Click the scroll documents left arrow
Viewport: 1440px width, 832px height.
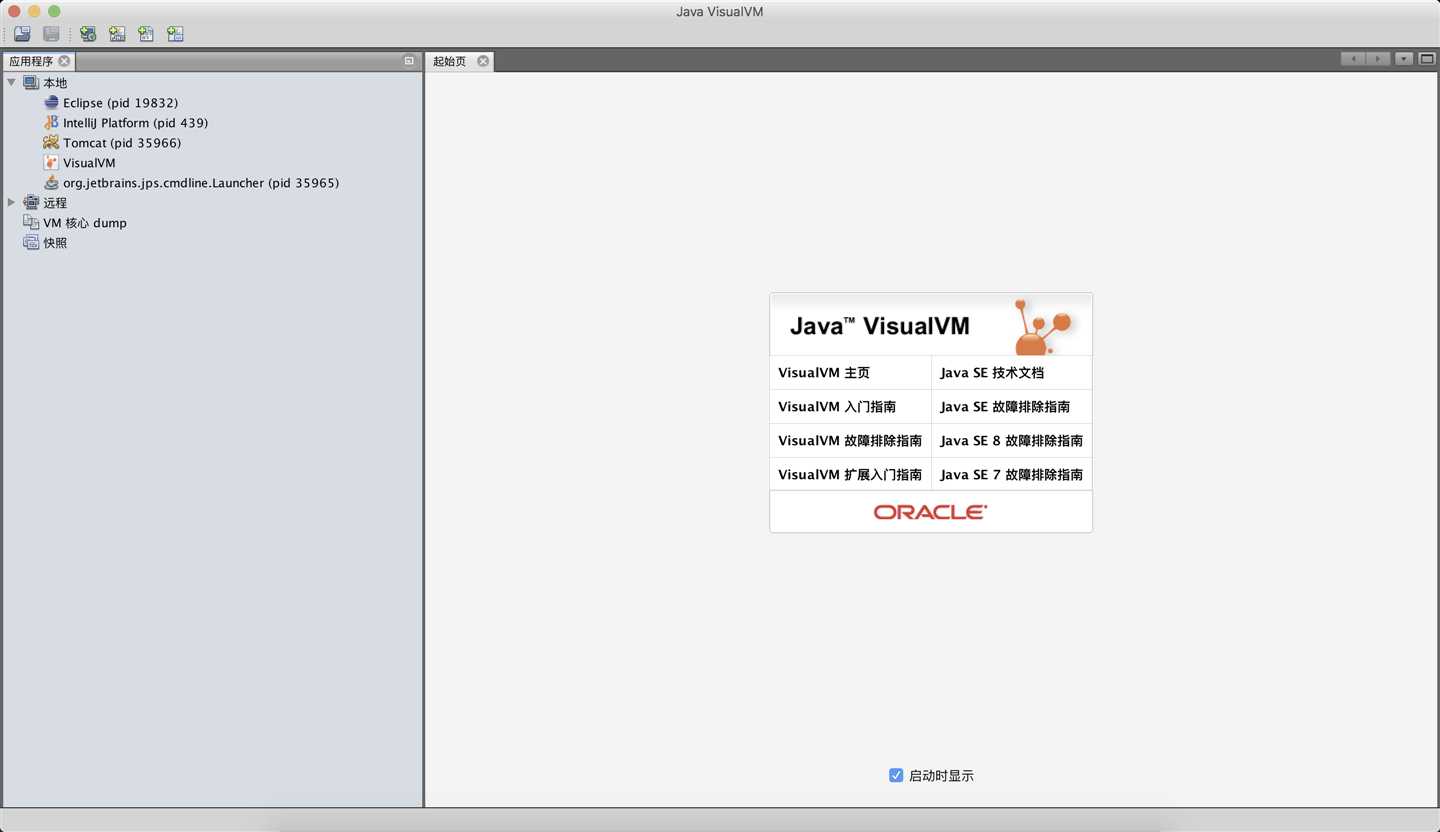tap(1353, 59)
